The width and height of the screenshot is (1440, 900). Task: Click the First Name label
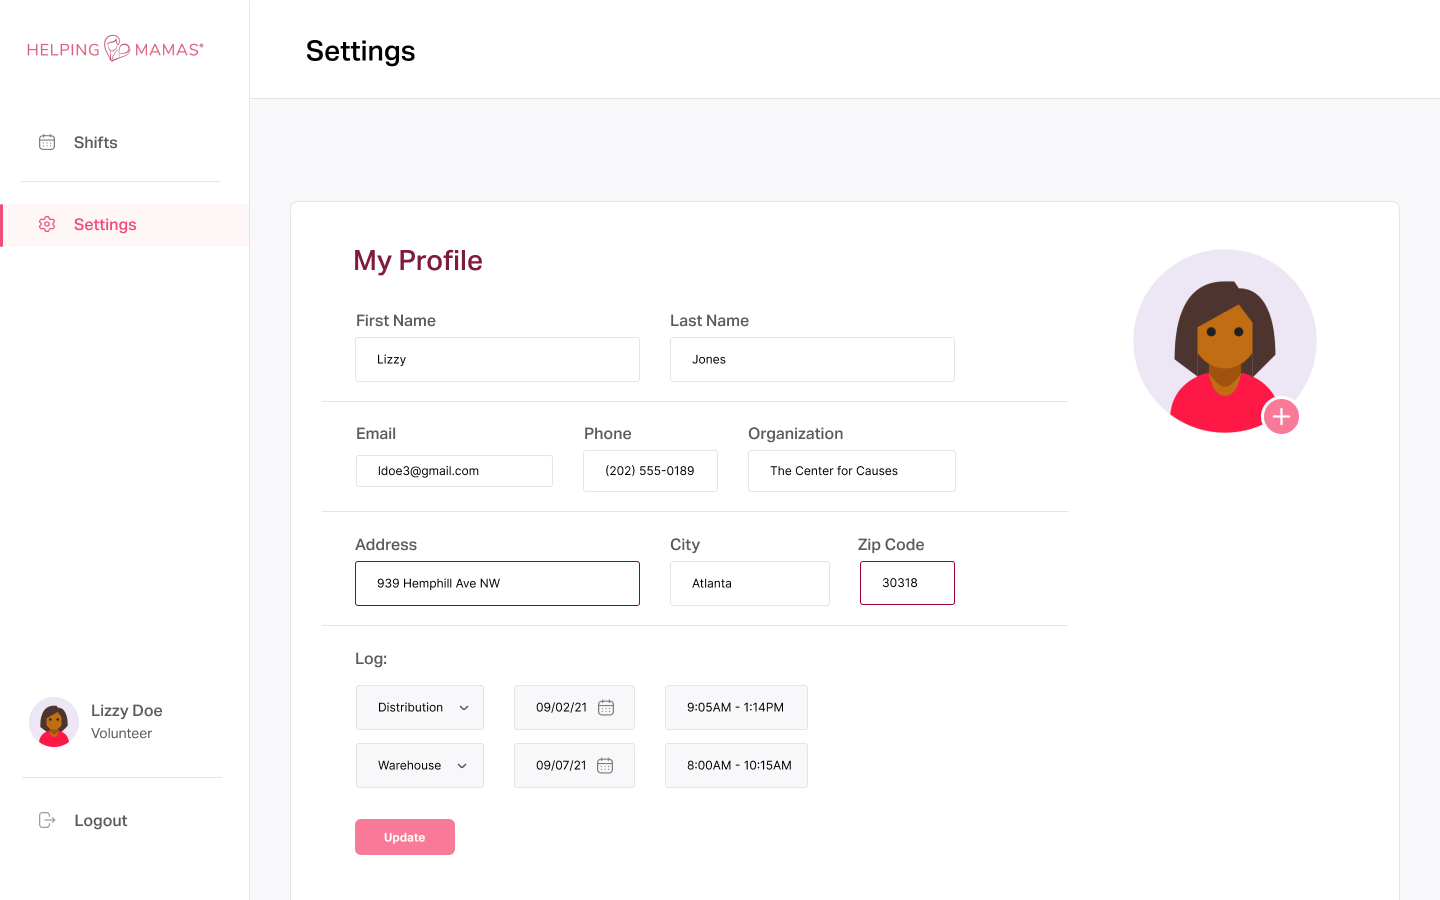396,321
